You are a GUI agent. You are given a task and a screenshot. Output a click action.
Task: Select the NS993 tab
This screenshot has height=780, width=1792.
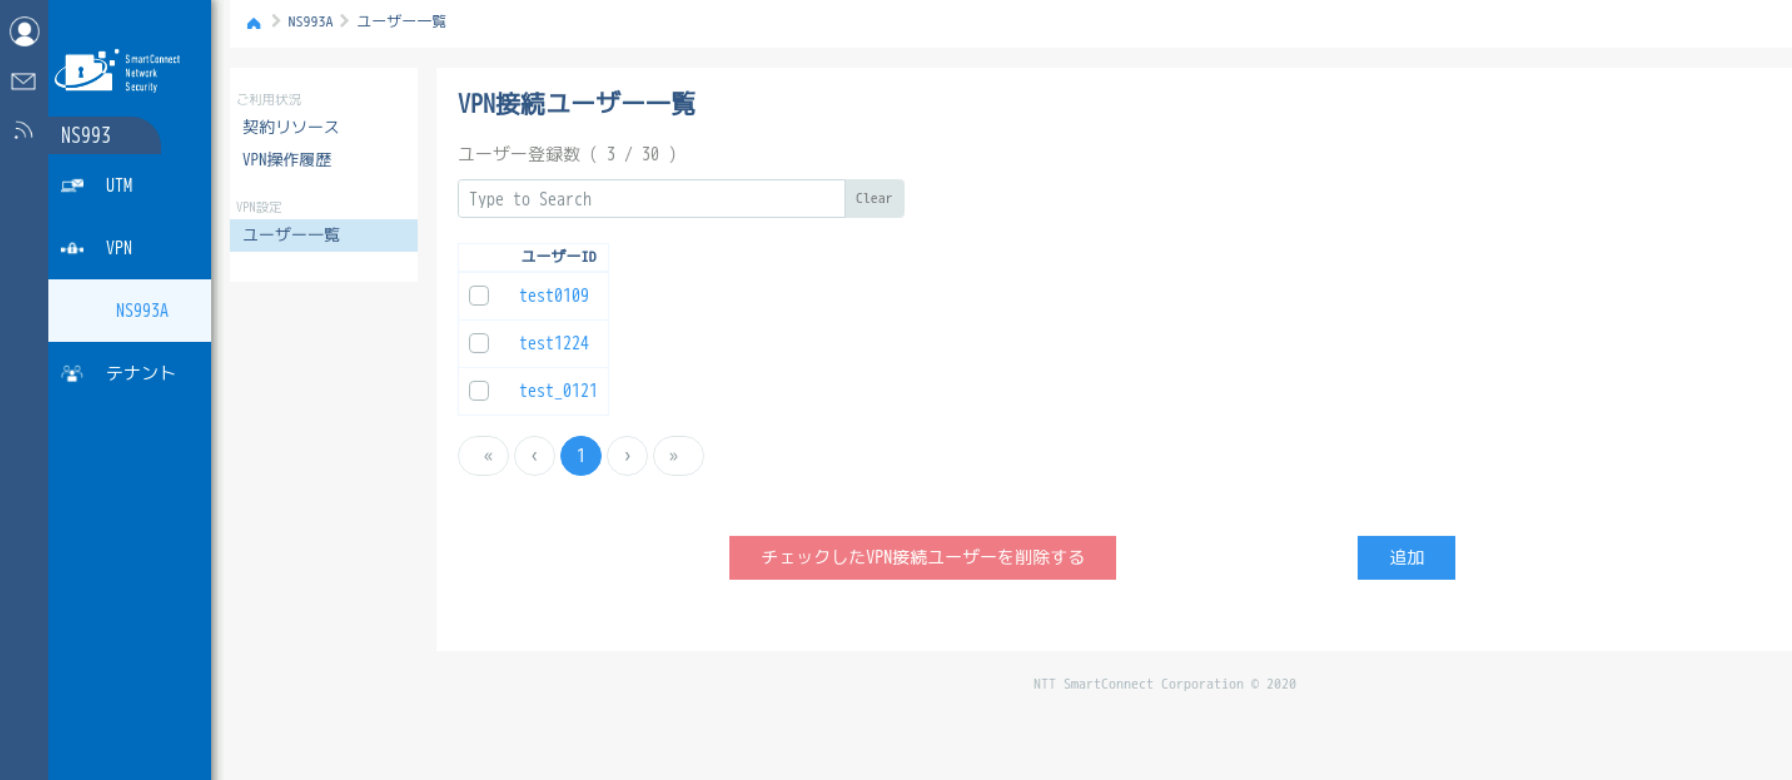tap(104, 135)
